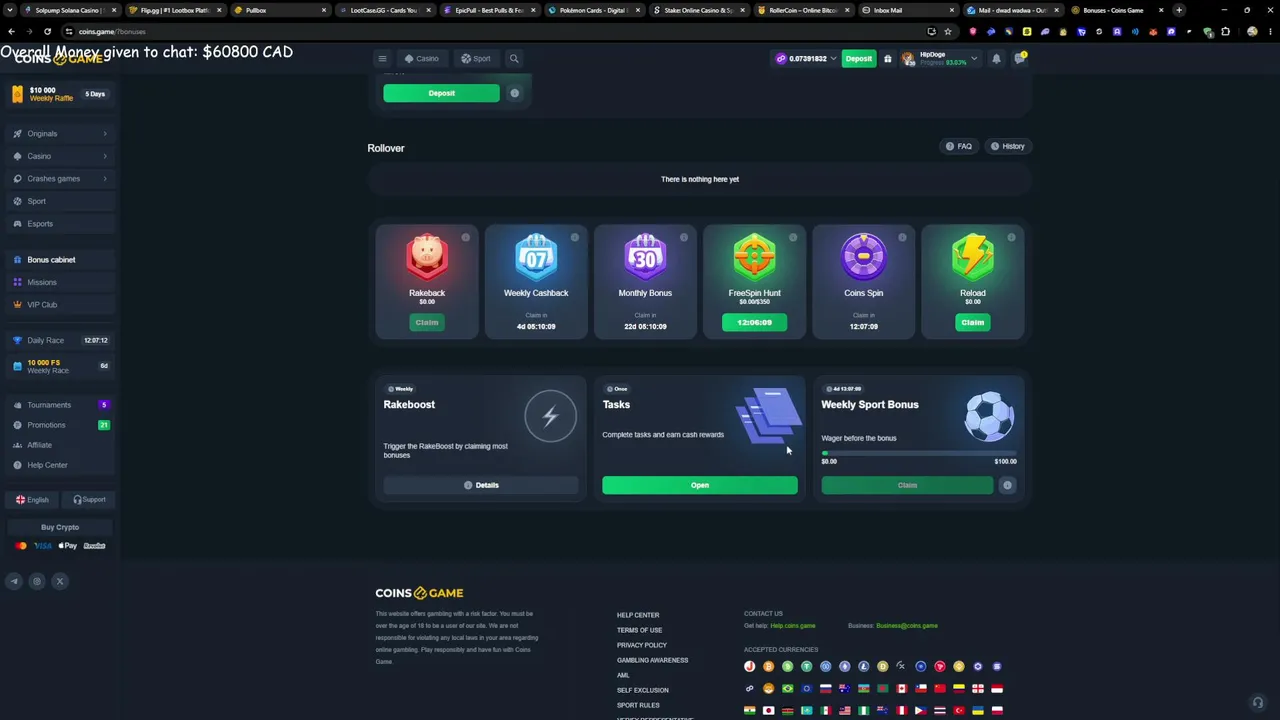Claim the Rakeback bonus
This screenshot has width=1280, height=720.
coord(427,322)
